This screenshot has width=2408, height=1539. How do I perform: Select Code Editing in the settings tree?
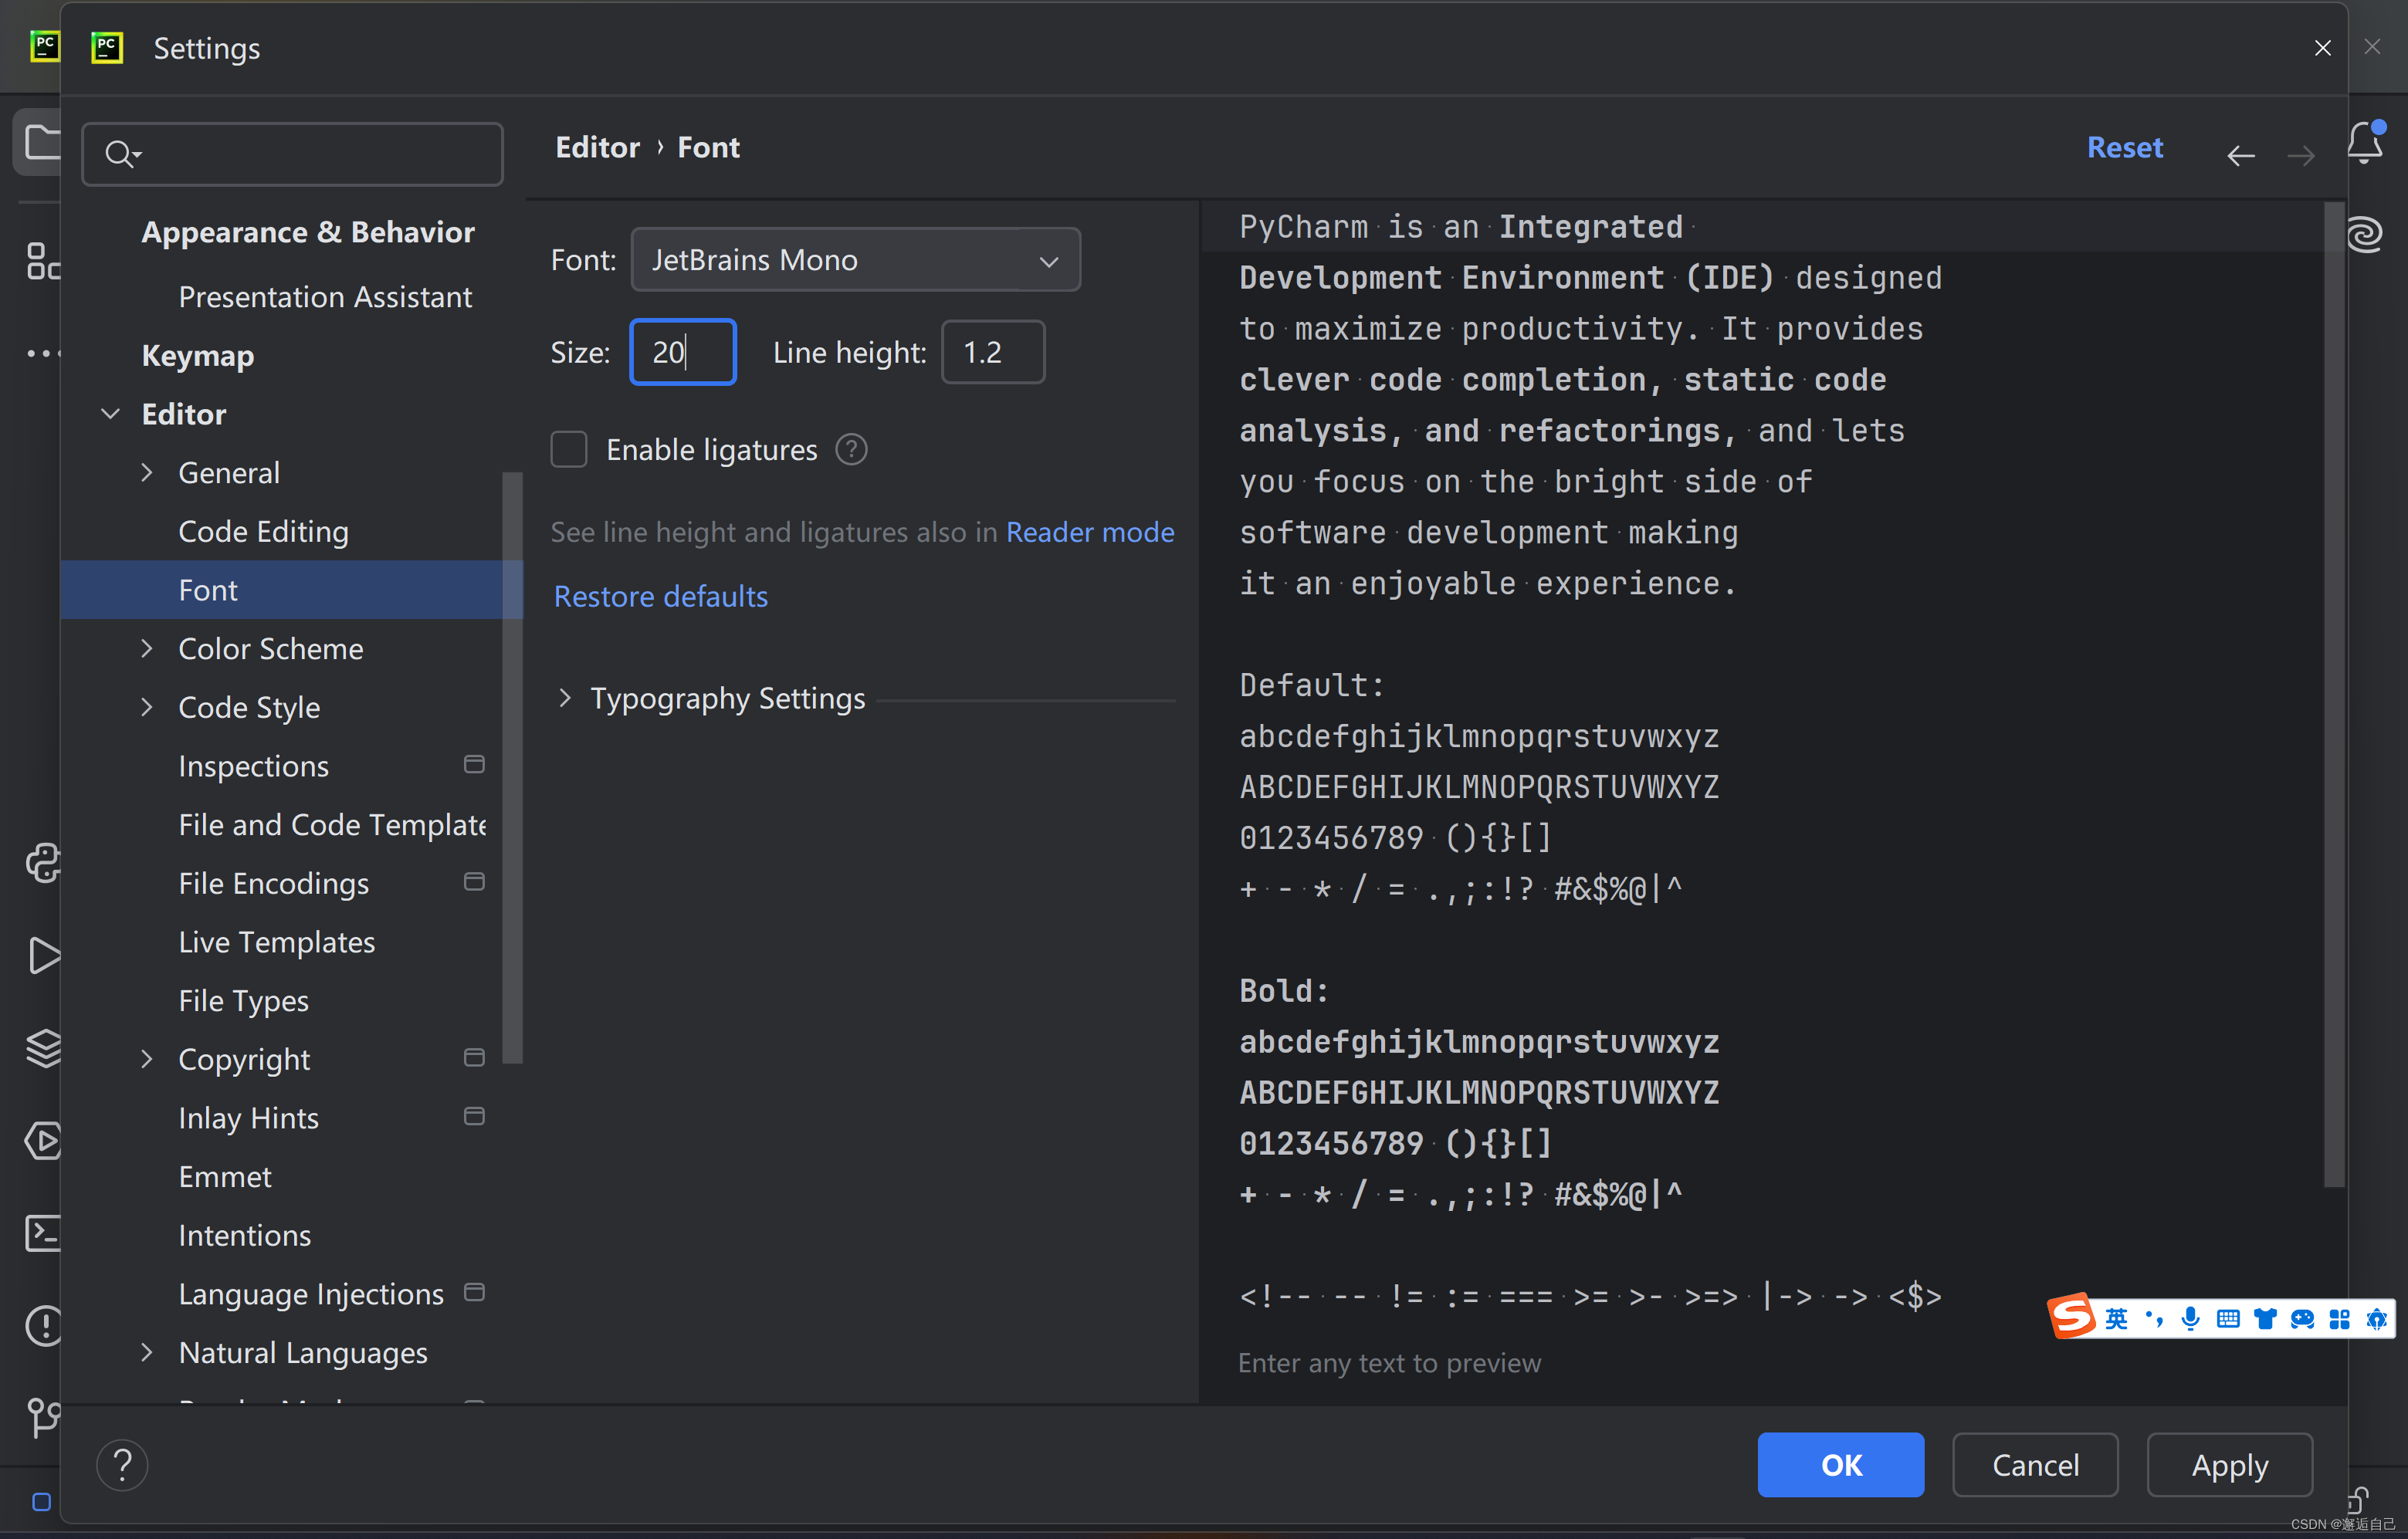click(x=263, y=531)
